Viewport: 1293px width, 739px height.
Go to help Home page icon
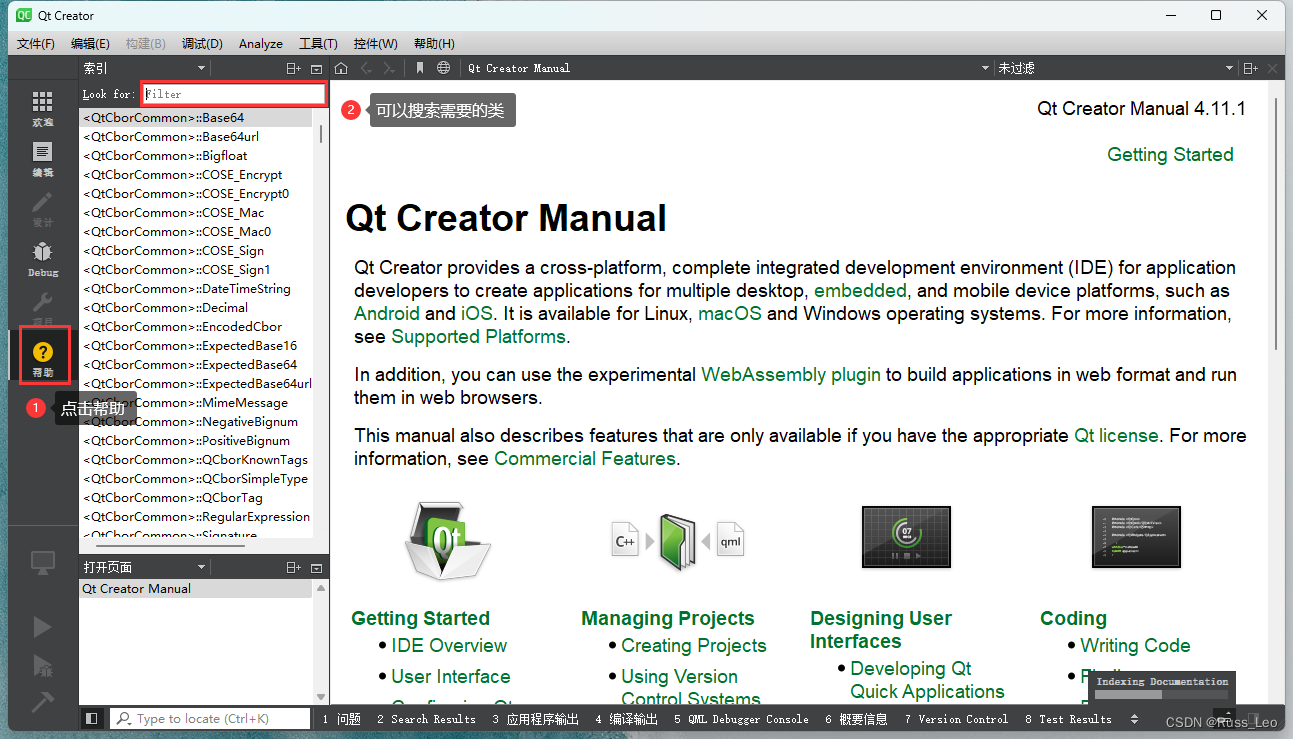click(x=341, y=68)
